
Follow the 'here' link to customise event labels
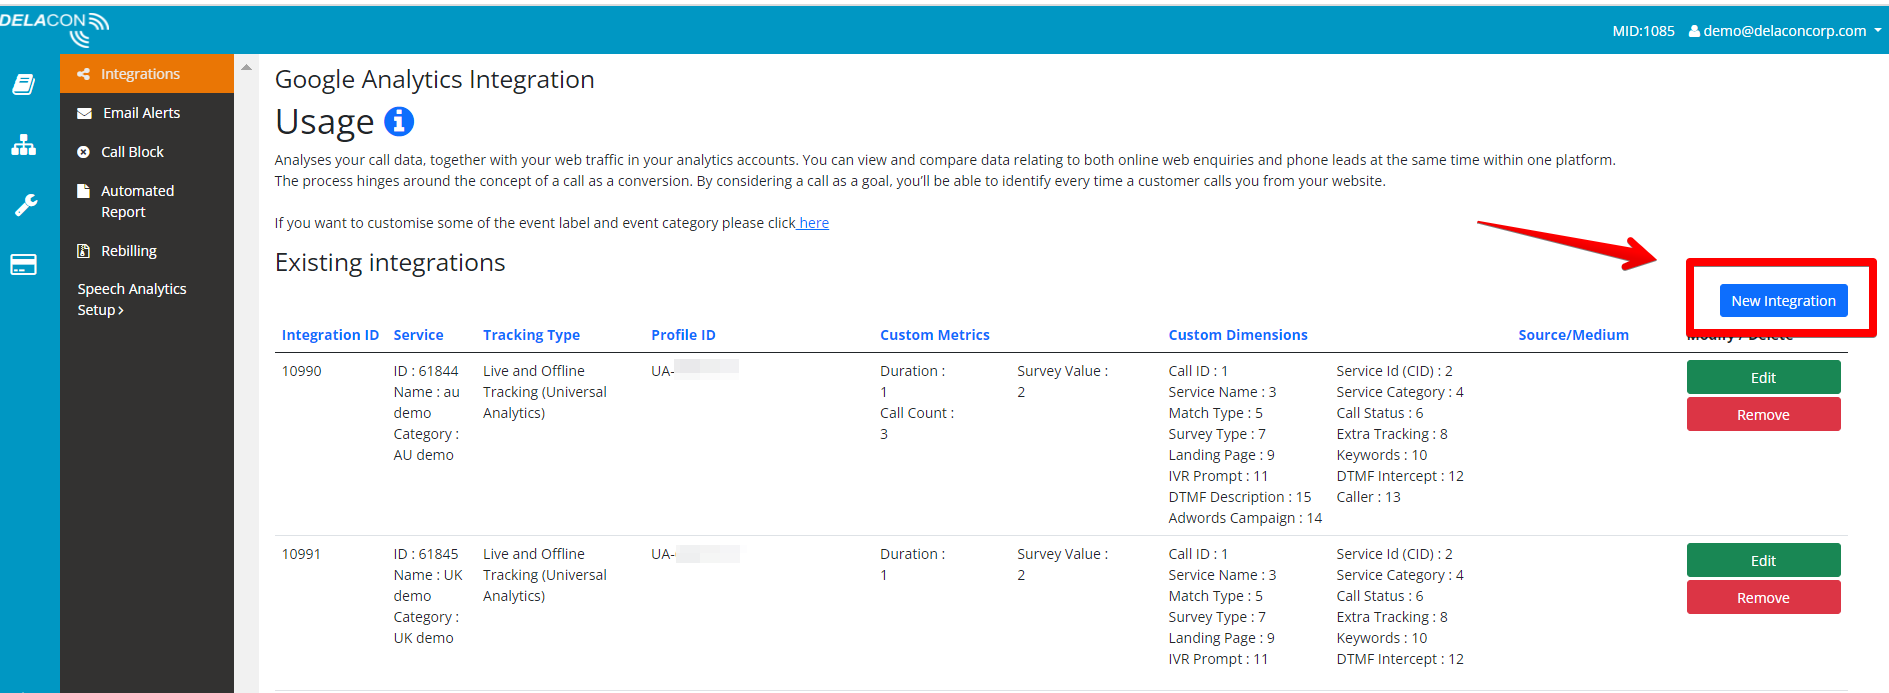813,223
